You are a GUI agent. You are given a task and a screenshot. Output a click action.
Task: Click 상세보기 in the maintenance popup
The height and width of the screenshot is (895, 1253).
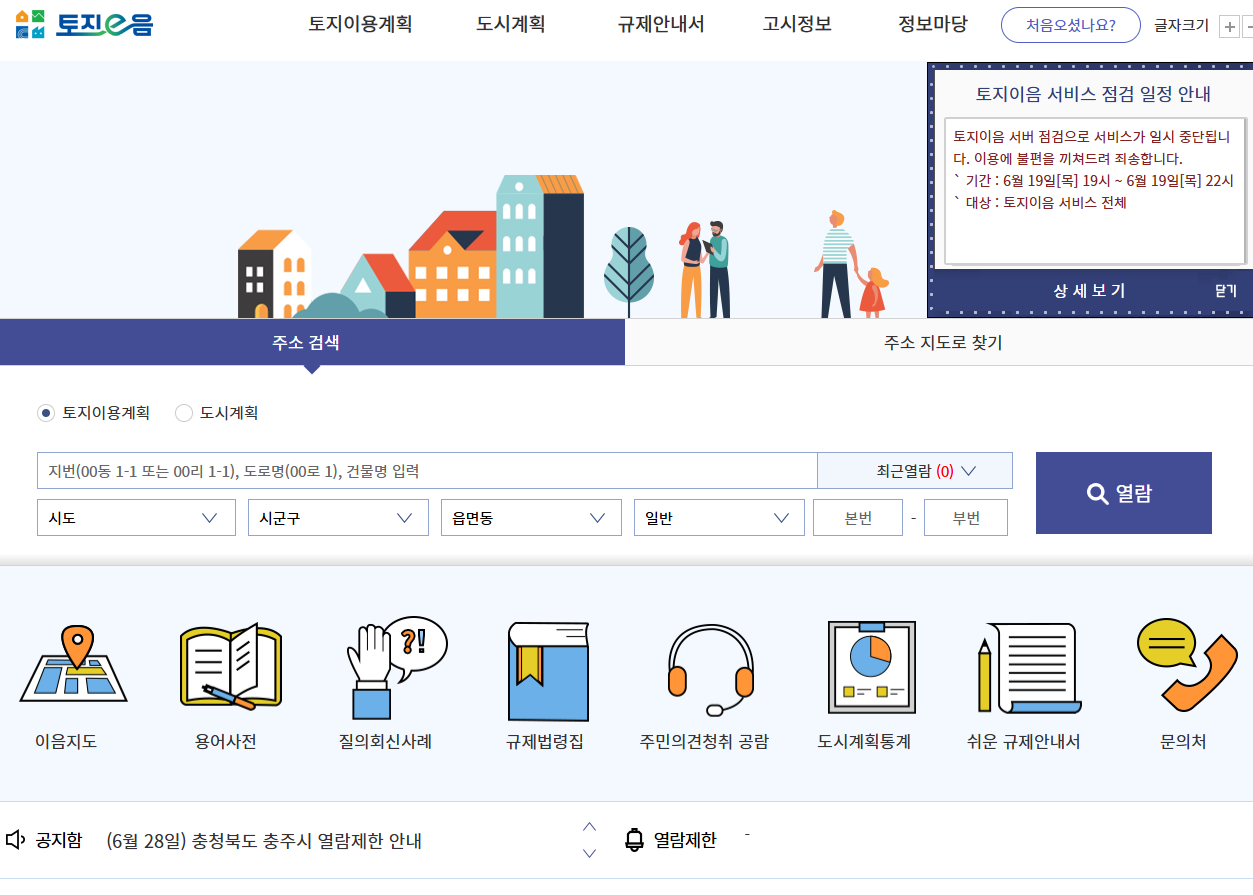click(x=1089, y=291)
